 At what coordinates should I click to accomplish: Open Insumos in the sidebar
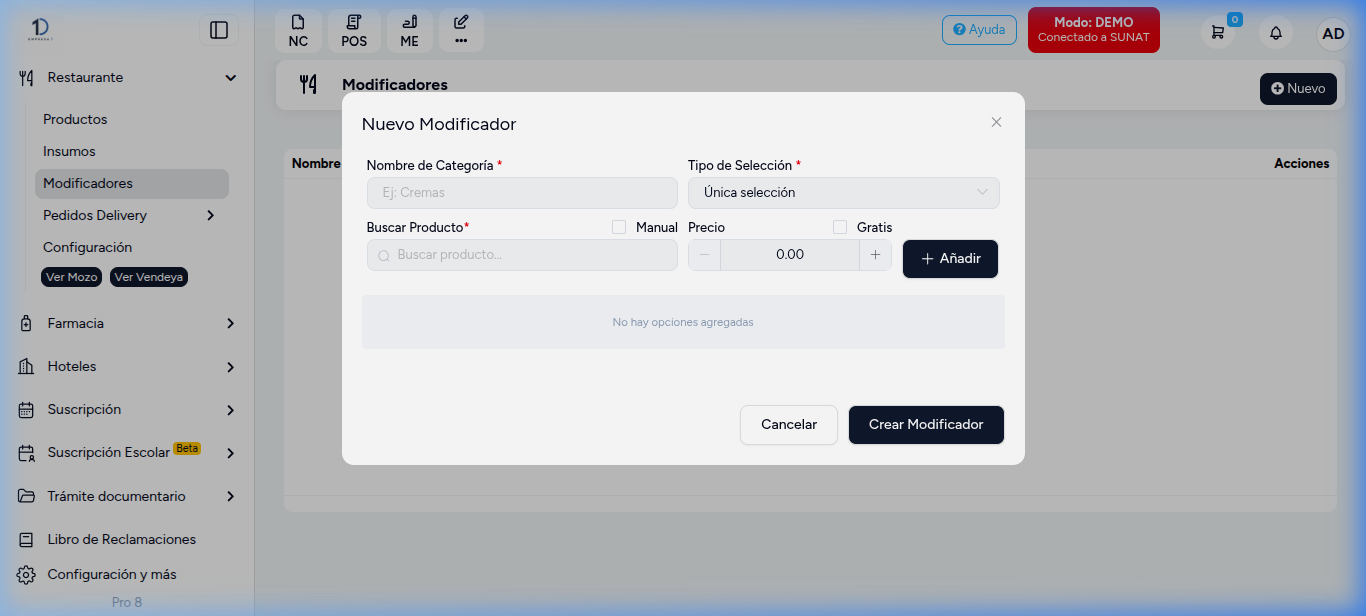pos(69,151)
